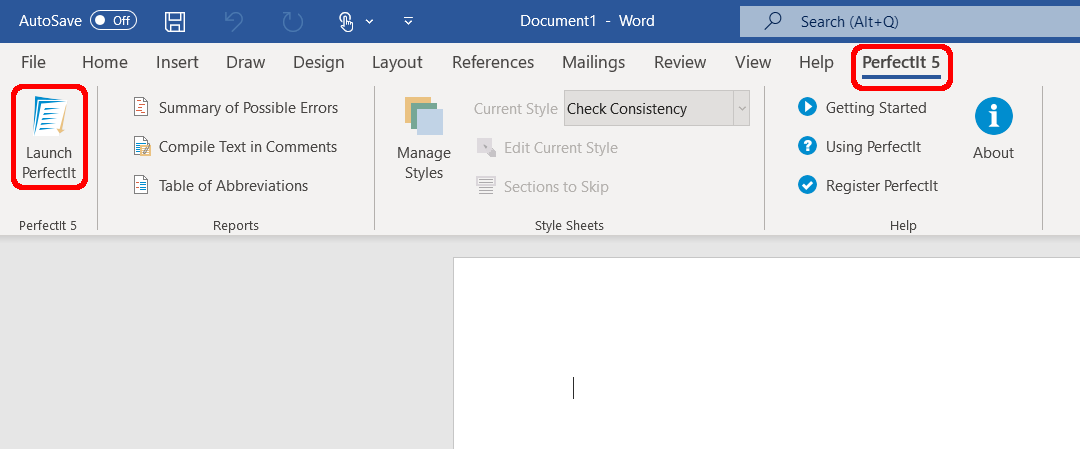Click inside the blank document page
Image resolution: width=1080 pixels, height=449 pixels.
766,353
